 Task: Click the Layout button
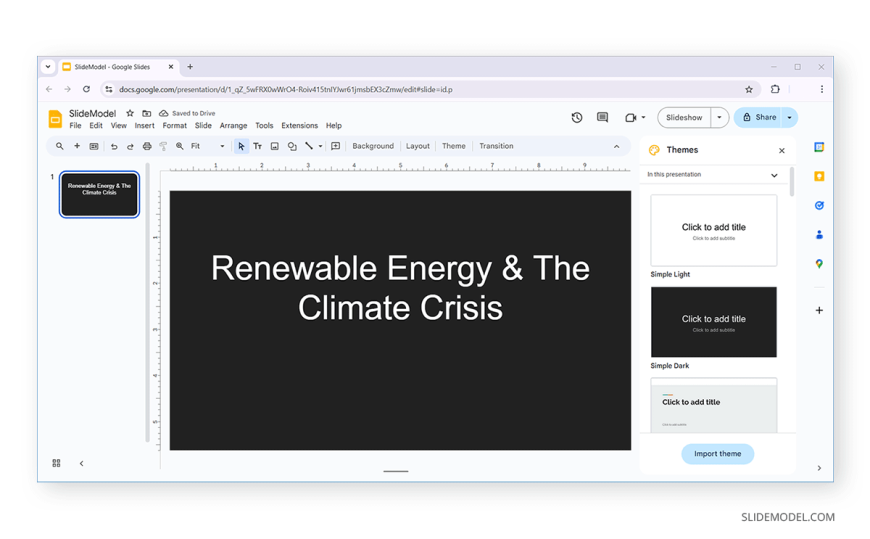tap(418, 147)
